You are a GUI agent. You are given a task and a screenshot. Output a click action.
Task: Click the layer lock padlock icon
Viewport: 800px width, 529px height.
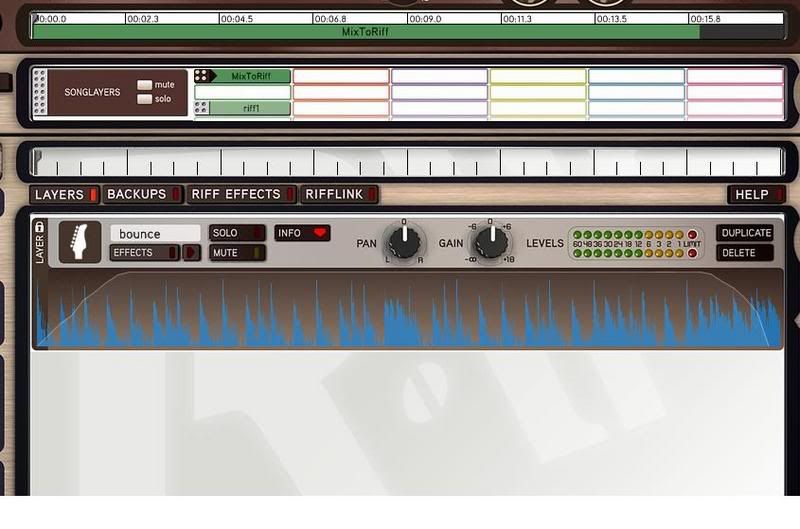pos(40,227)
